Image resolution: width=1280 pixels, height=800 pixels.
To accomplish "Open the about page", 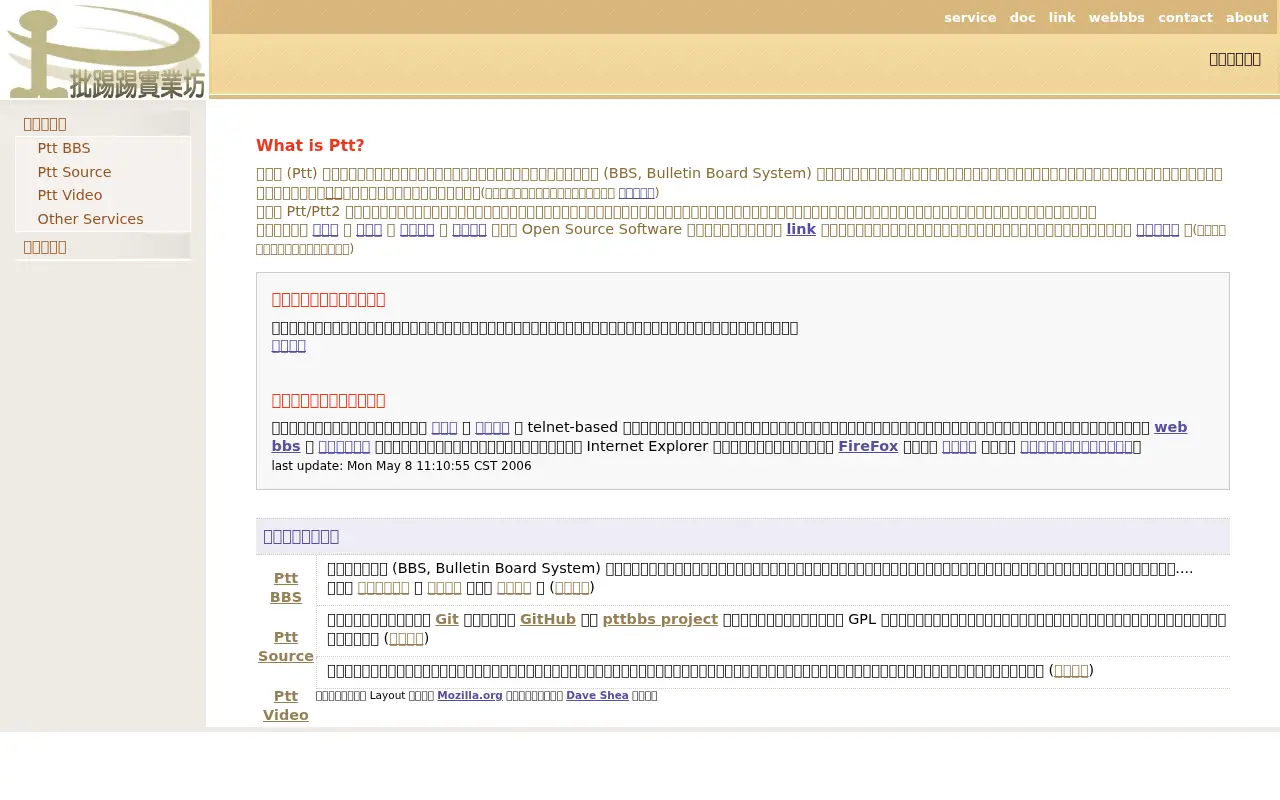I will (1247, 17).
